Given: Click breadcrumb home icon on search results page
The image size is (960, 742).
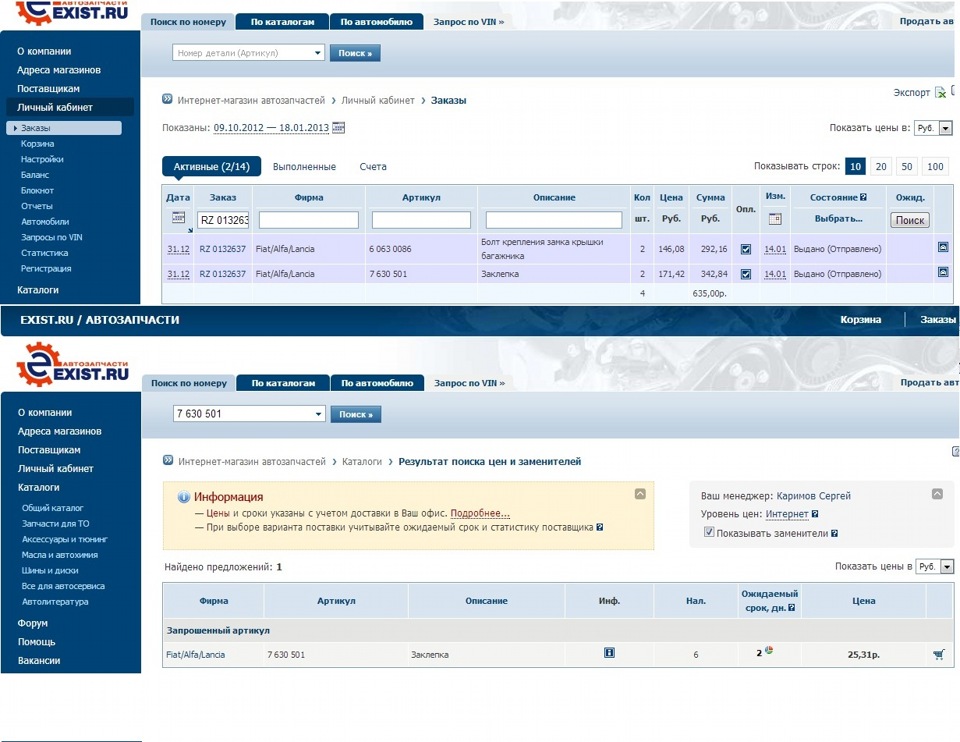Looking at the screenshot, I should [168, 460].
